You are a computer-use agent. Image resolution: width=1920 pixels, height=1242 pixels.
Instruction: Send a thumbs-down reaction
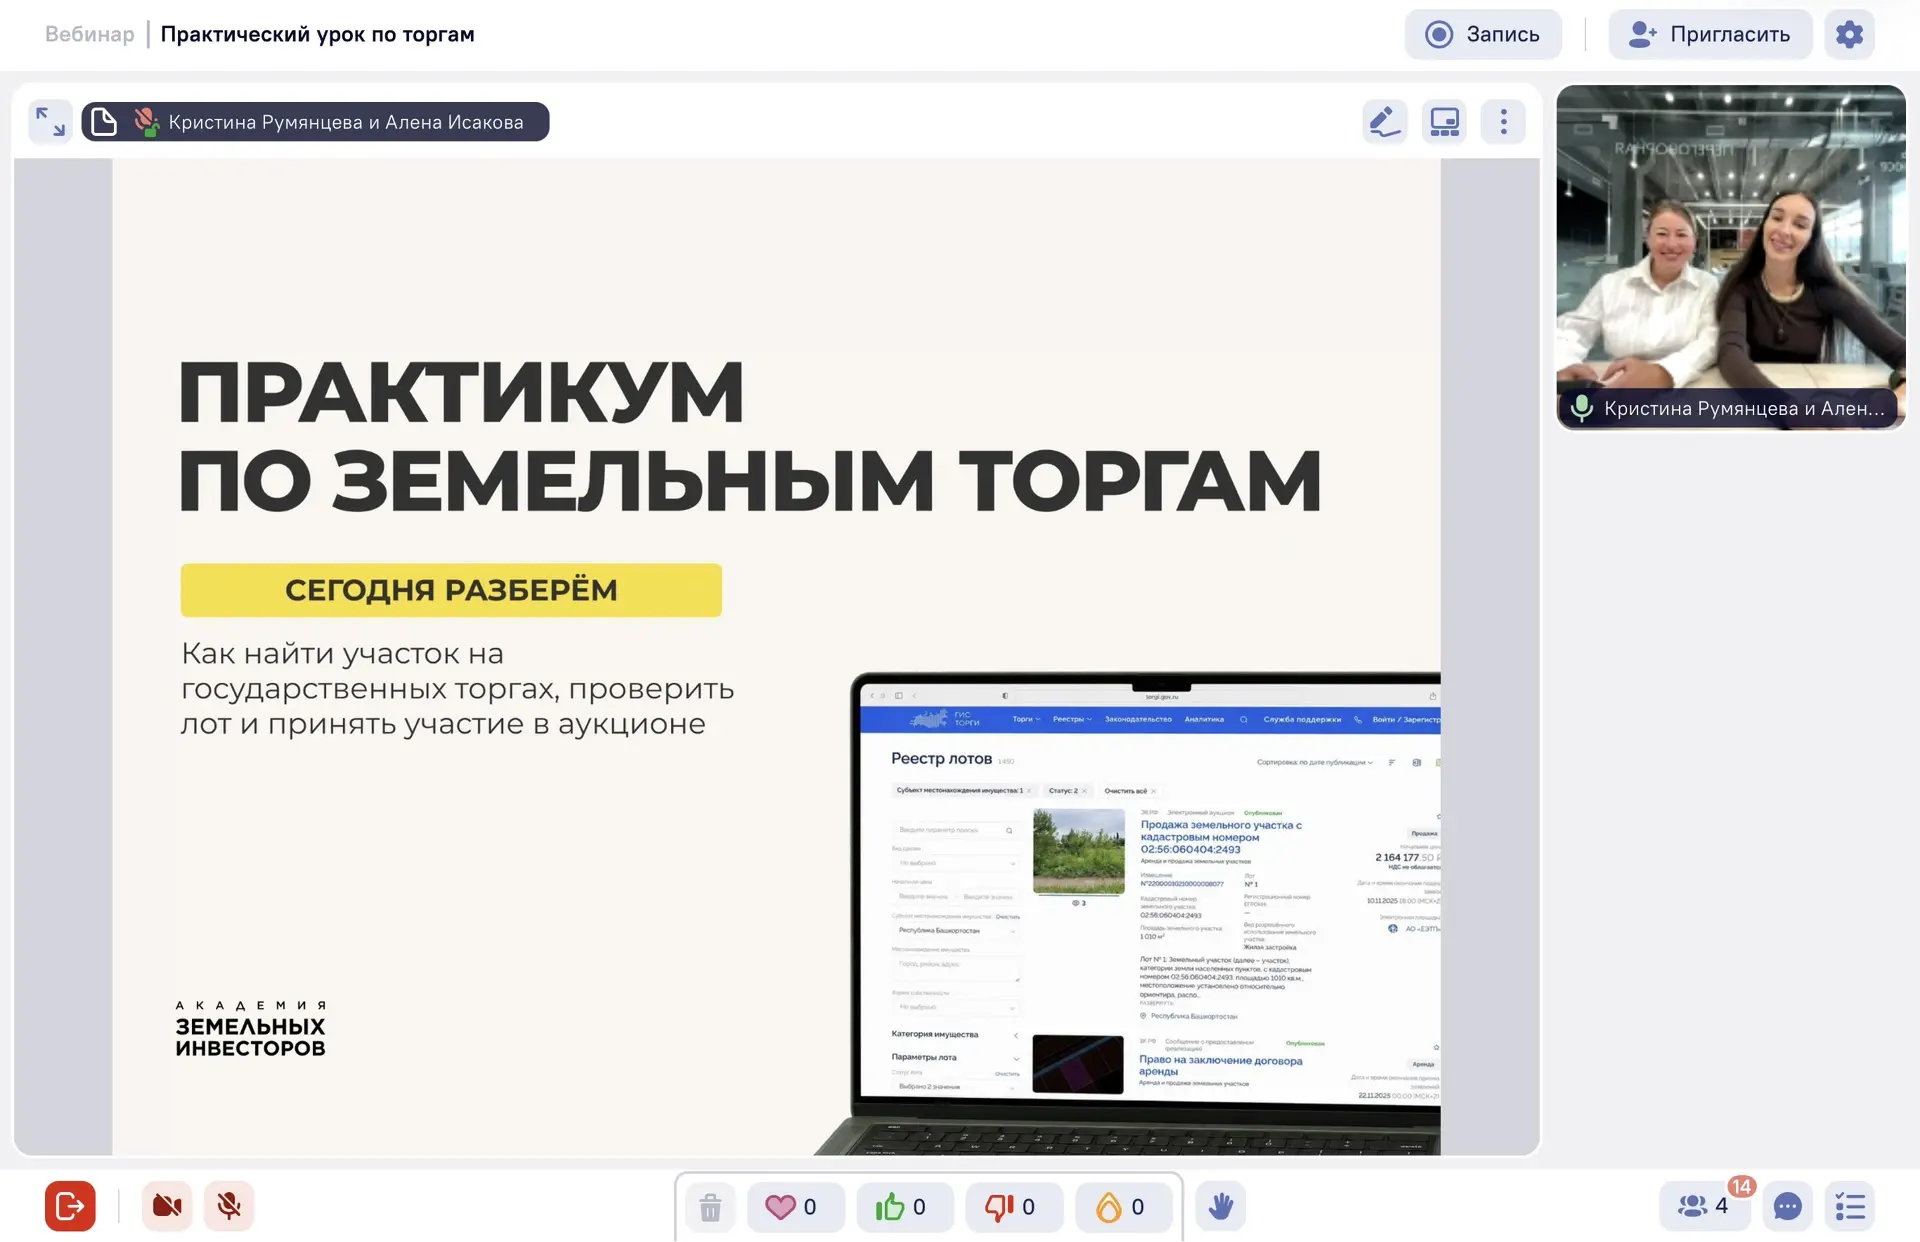[x=1014, y=1207]
